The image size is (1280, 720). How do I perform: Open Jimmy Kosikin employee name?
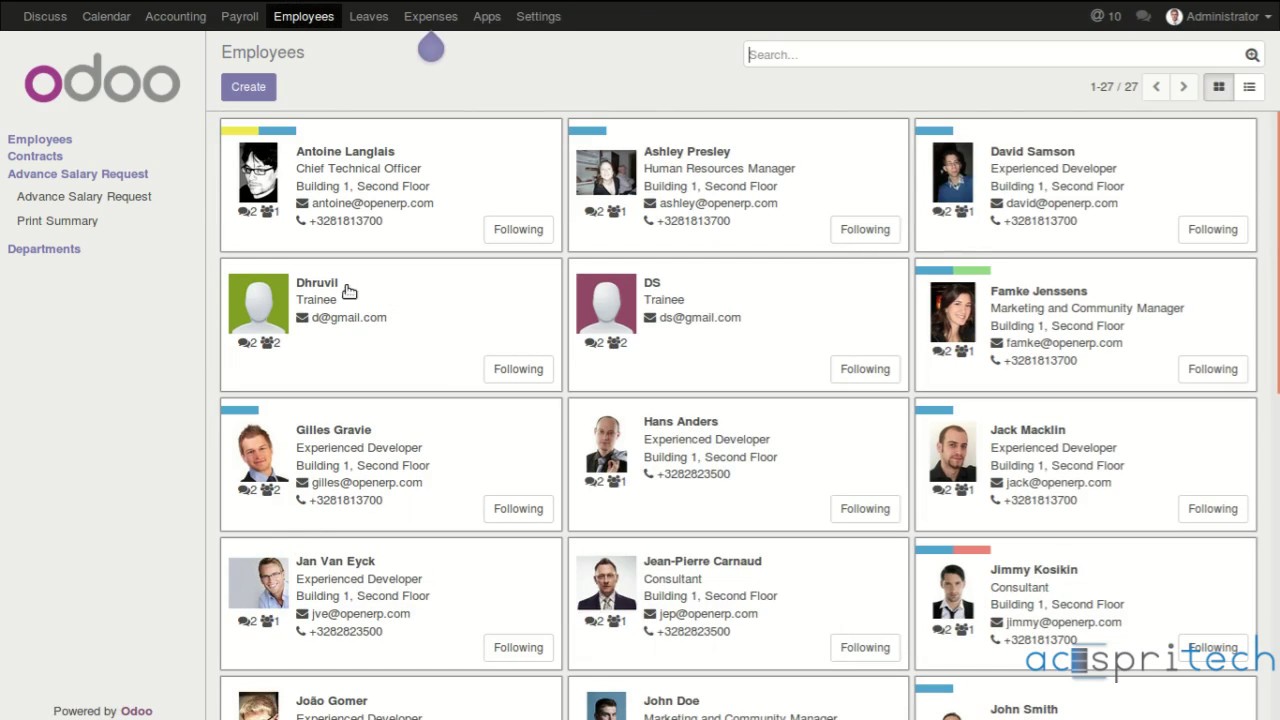point(1033,569)
